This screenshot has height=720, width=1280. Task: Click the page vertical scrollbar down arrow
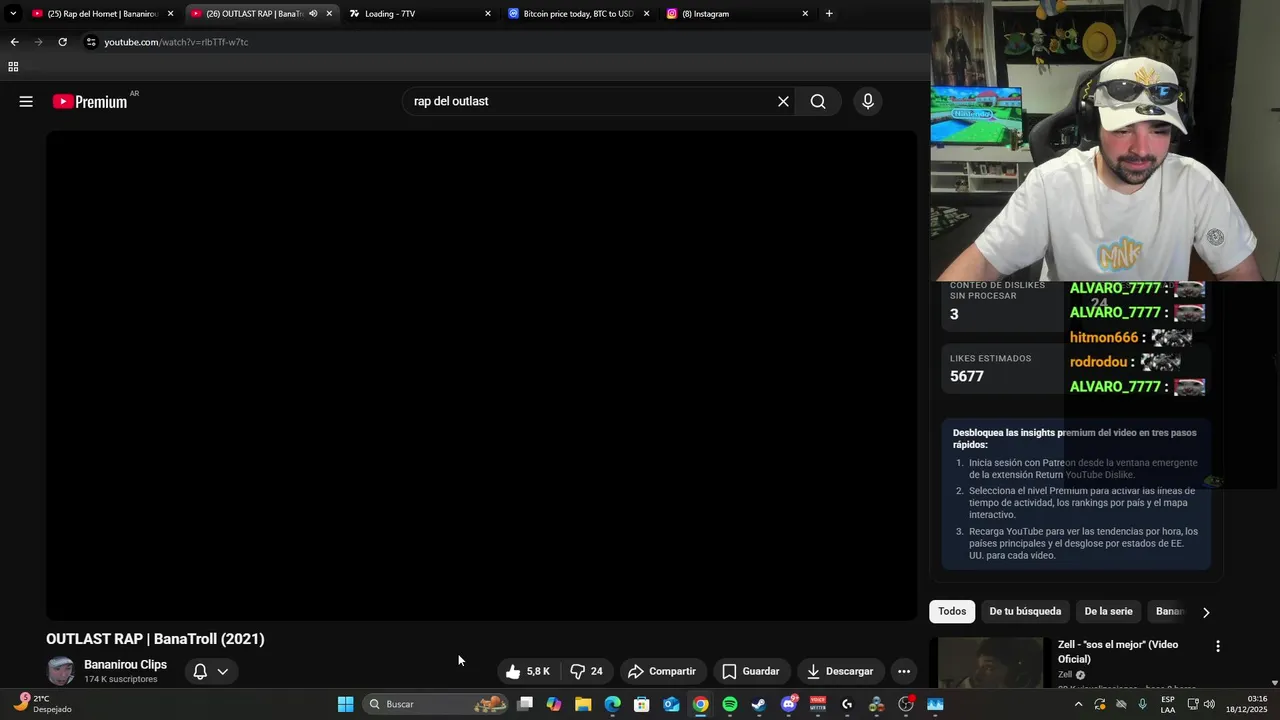click(x=1273, y=682)
